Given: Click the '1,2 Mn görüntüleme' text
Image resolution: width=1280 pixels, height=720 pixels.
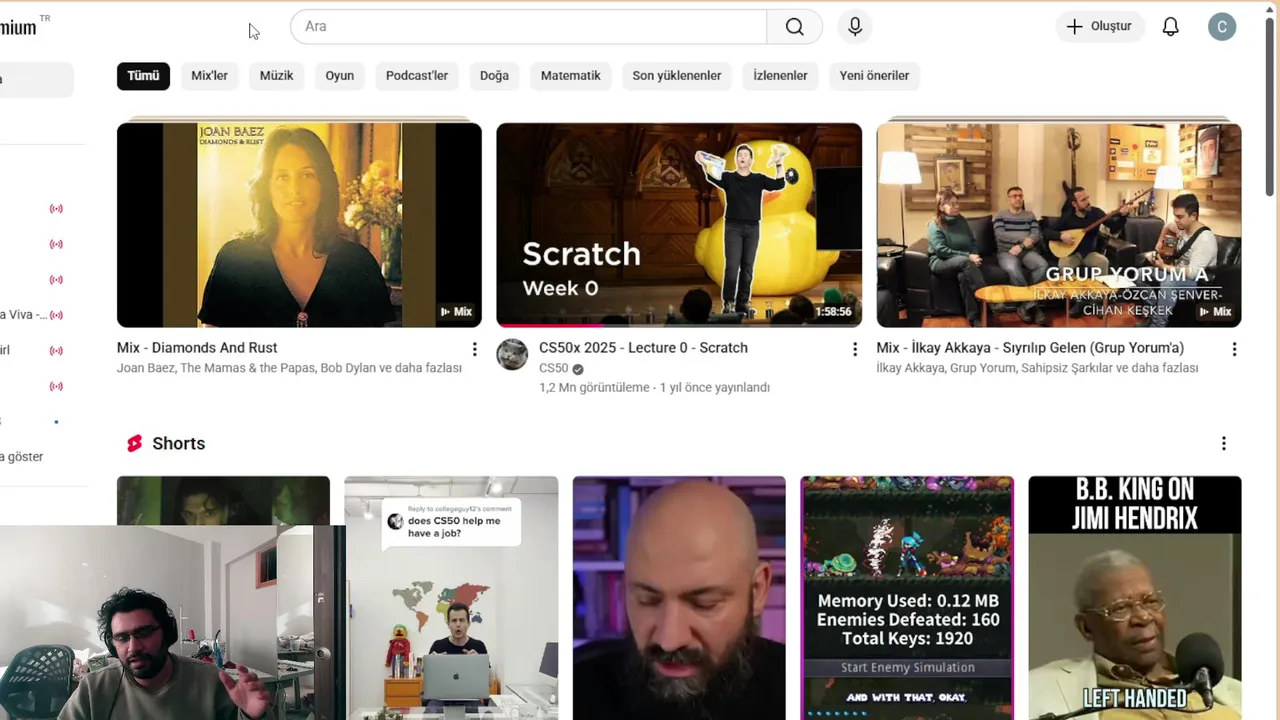Looking at the screenshot, I should 594,388.
